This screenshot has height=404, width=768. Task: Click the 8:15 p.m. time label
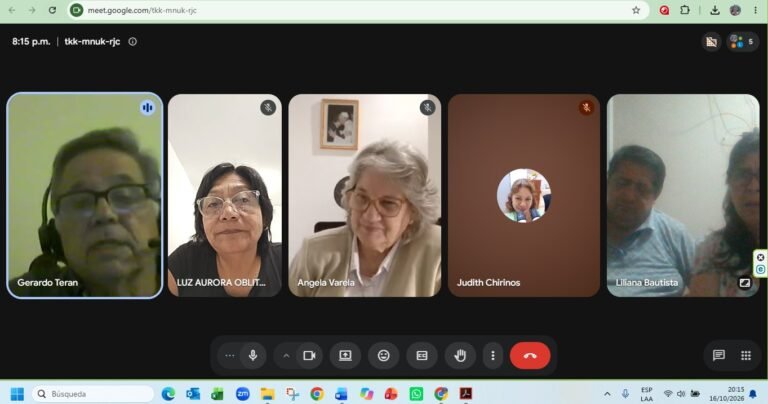tap(31, 42)
